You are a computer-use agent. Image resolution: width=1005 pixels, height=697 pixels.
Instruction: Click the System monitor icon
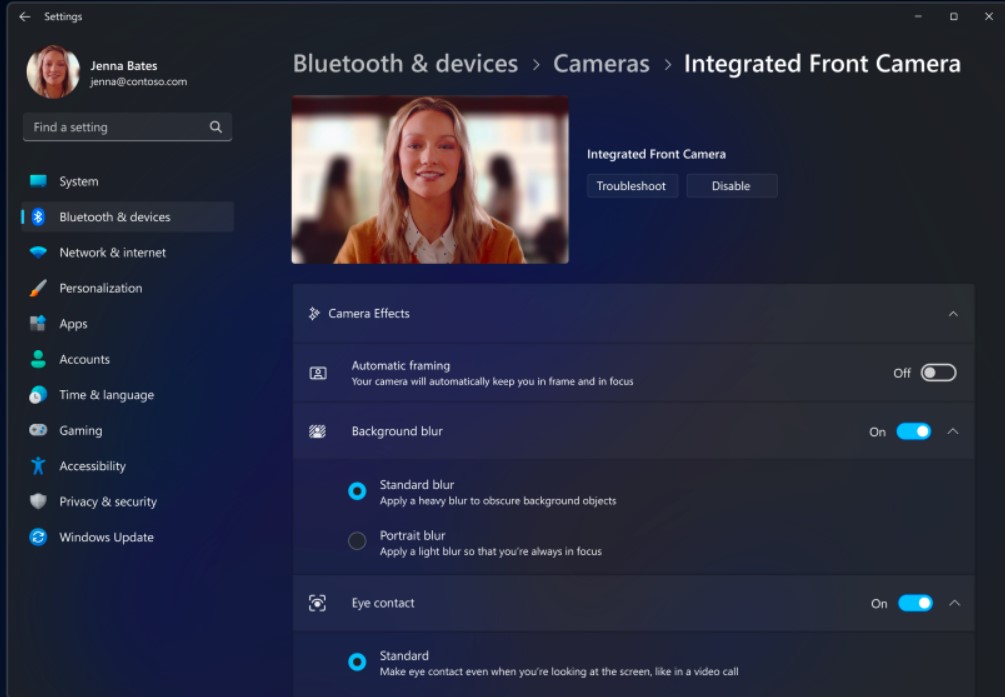[38, 181]
